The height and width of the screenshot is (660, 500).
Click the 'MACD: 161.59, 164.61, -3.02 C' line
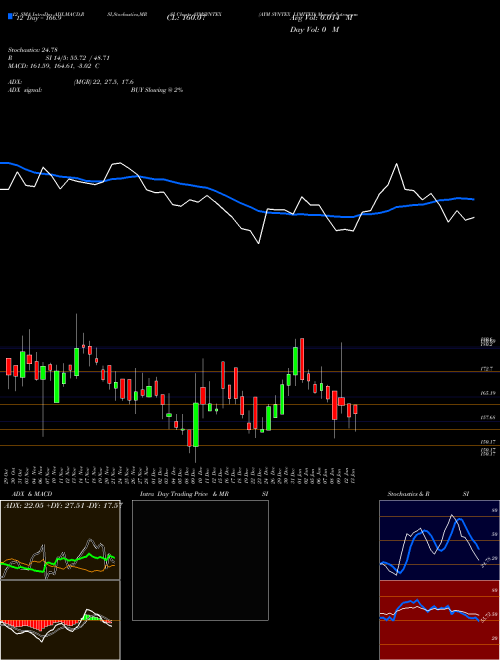point(53,66)
